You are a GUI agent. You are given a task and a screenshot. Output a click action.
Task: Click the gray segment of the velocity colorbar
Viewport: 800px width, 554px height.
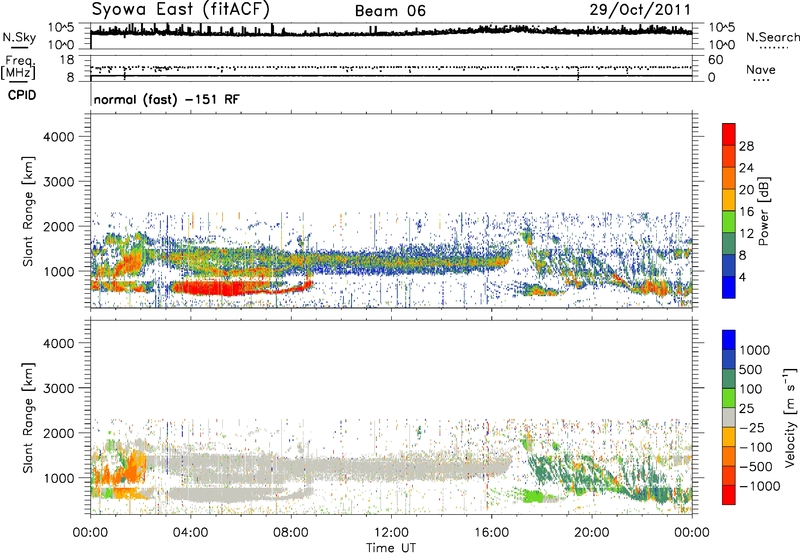point(729,417)
